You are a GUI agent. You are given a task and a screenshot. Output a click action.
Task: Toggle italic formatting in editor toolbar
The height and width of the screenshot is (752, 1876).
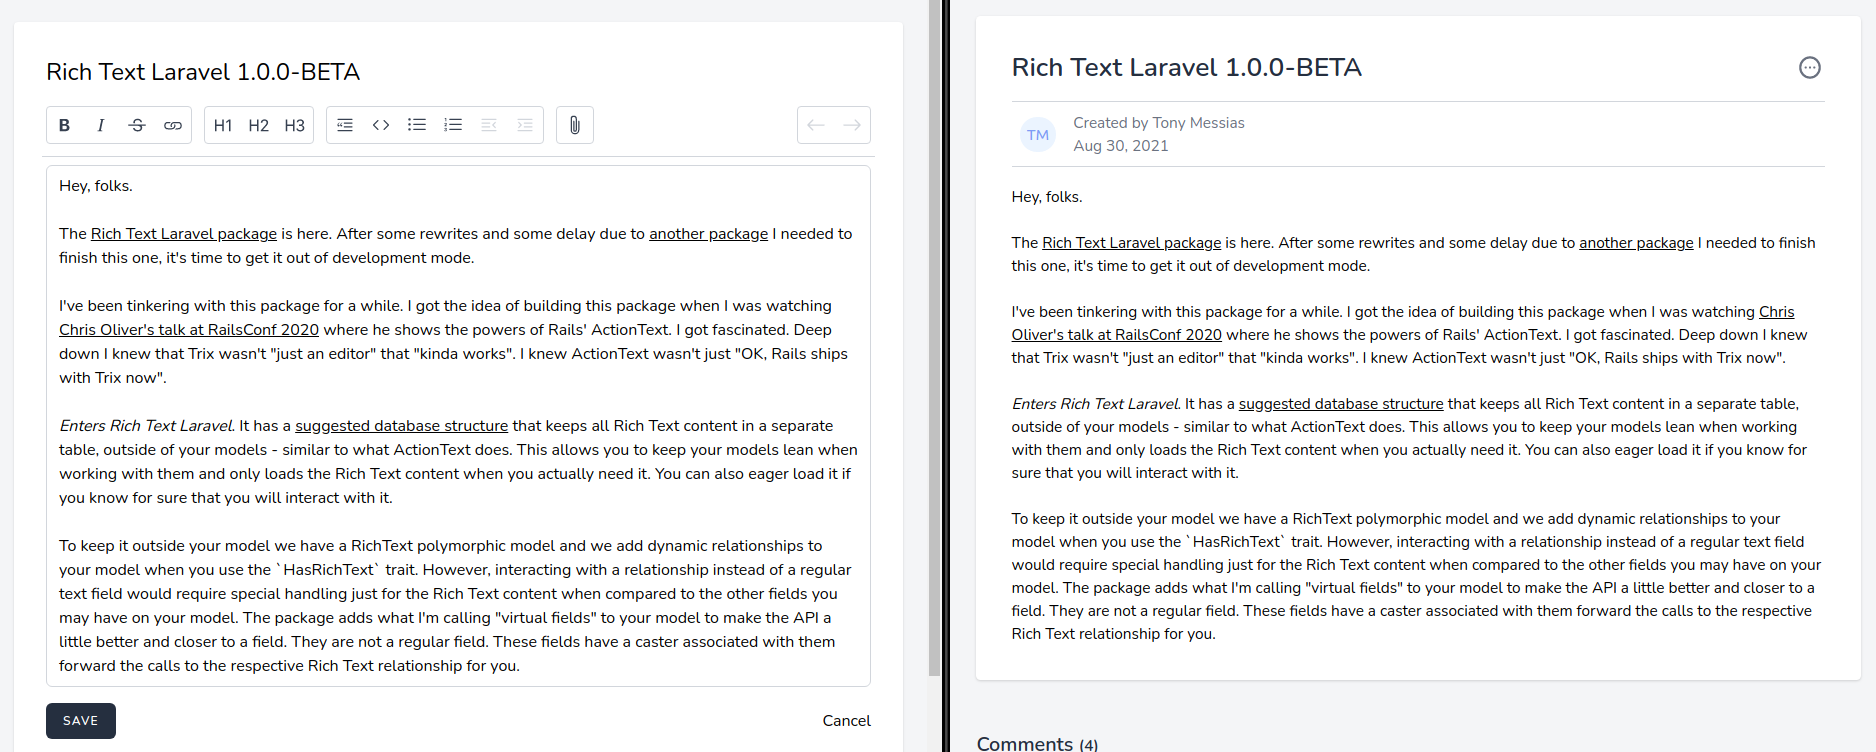[100, 125]
